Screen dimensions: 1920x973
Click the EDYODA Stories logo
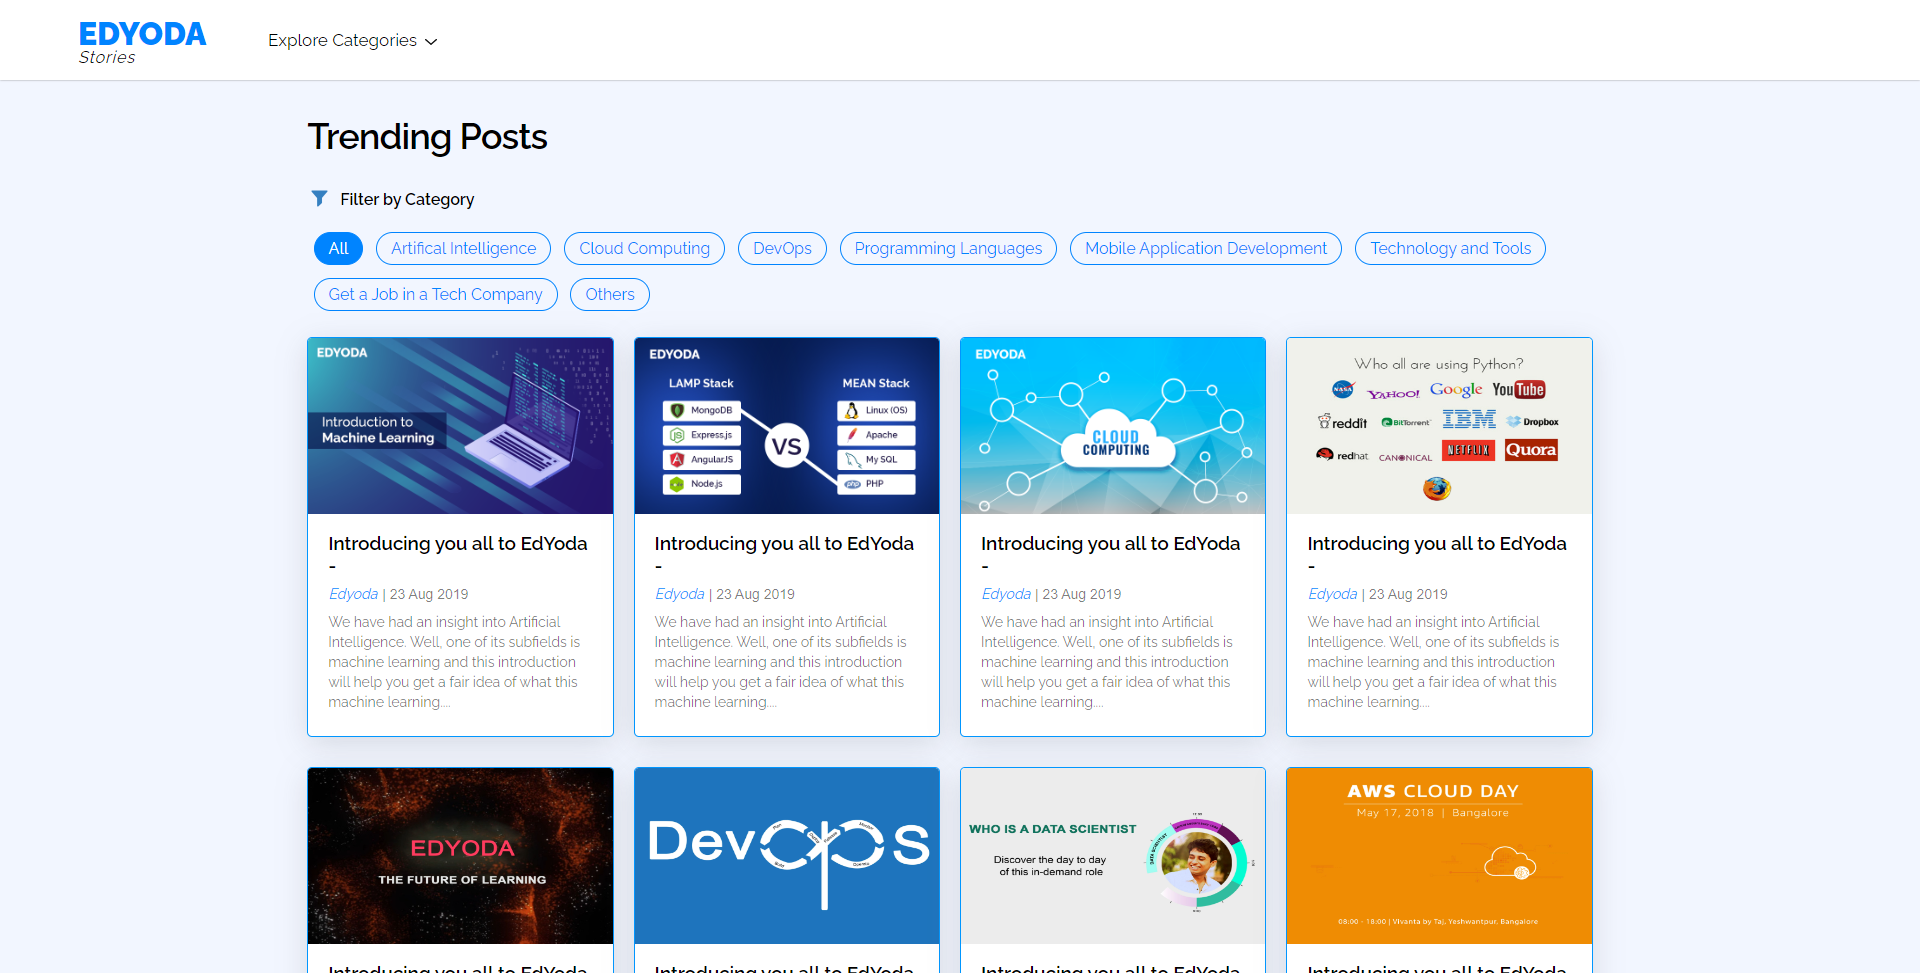point(142,42)
